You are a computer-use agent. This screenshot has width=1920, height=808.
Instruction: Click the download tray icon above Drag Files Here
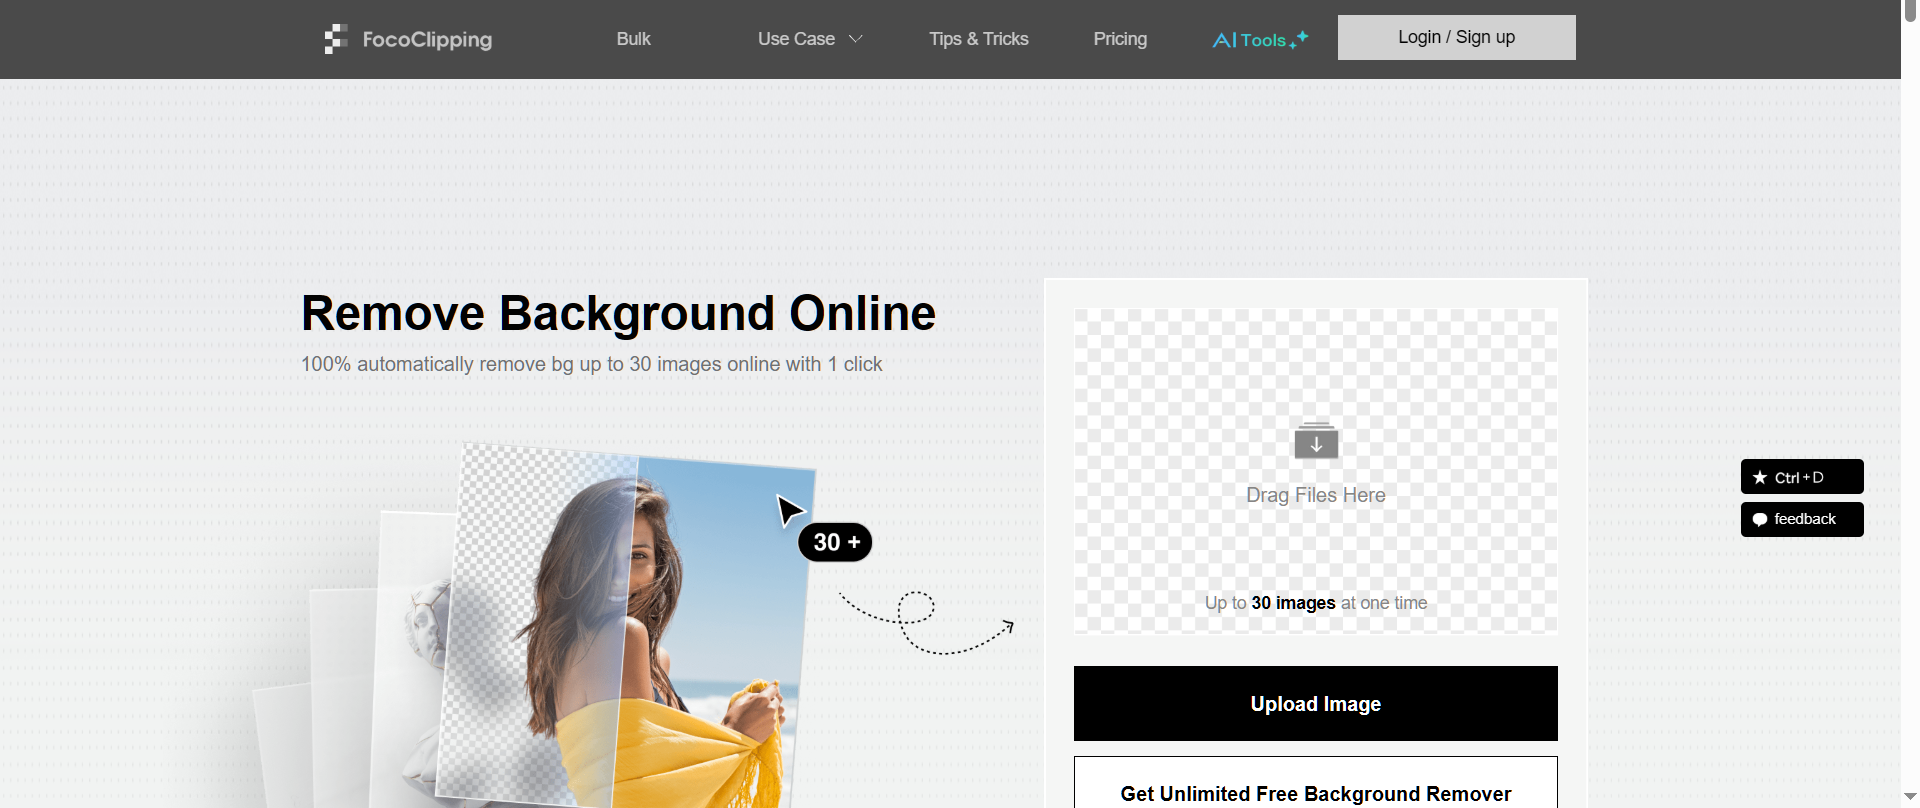tap(1316, 441)
